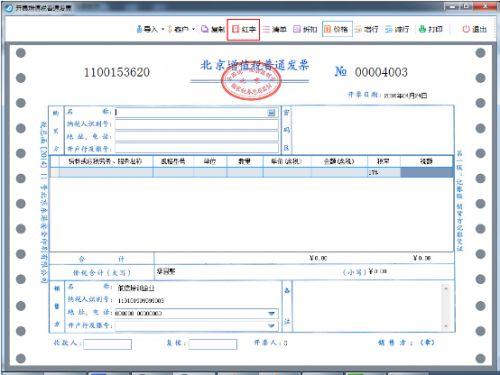Click the goods name cell in first row
The height and width of the screenshot is (375, 500).
[x=106, y=172]
